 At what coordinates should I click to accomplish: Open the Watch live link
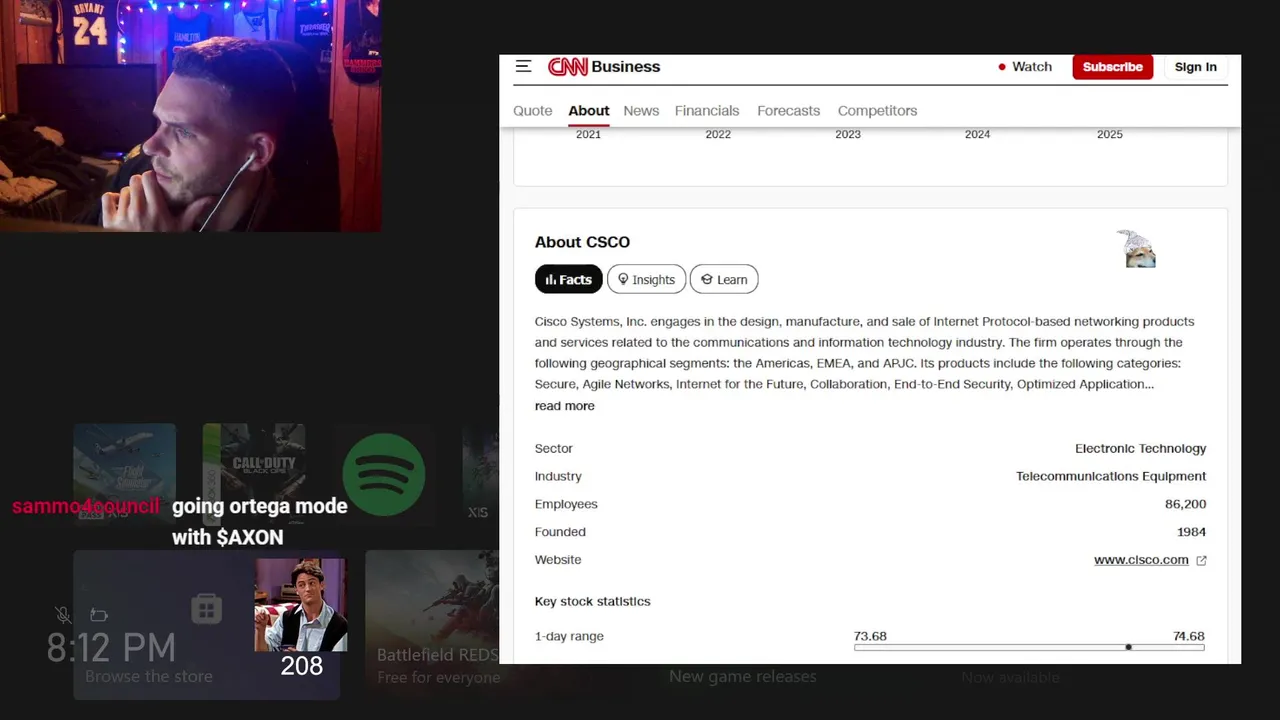click(x=1025, y=67)
